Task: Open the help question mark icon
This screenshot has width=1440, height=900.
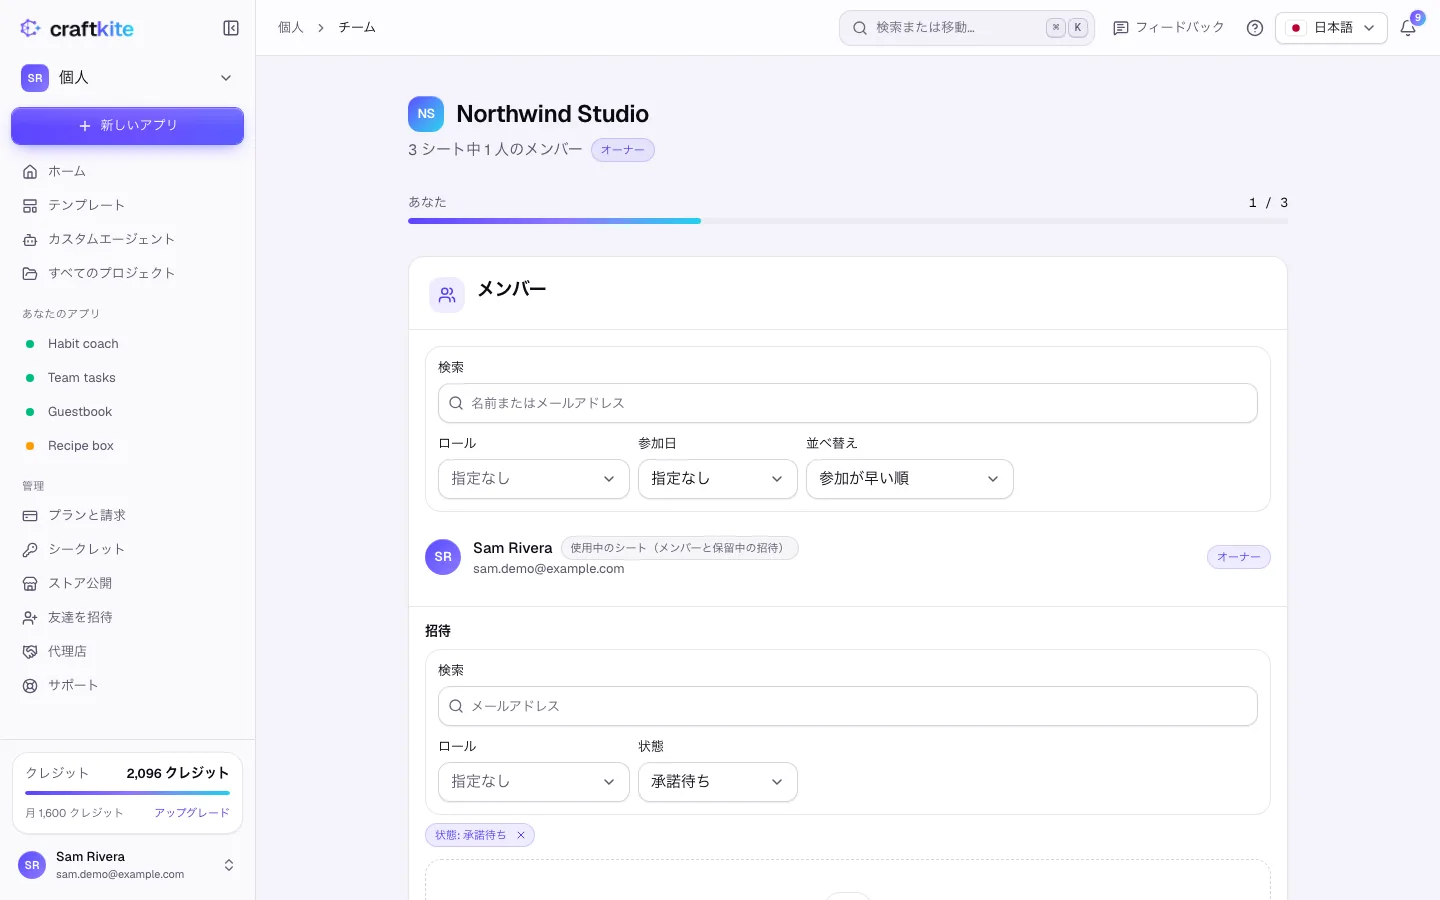Action: click(1255, 28)
